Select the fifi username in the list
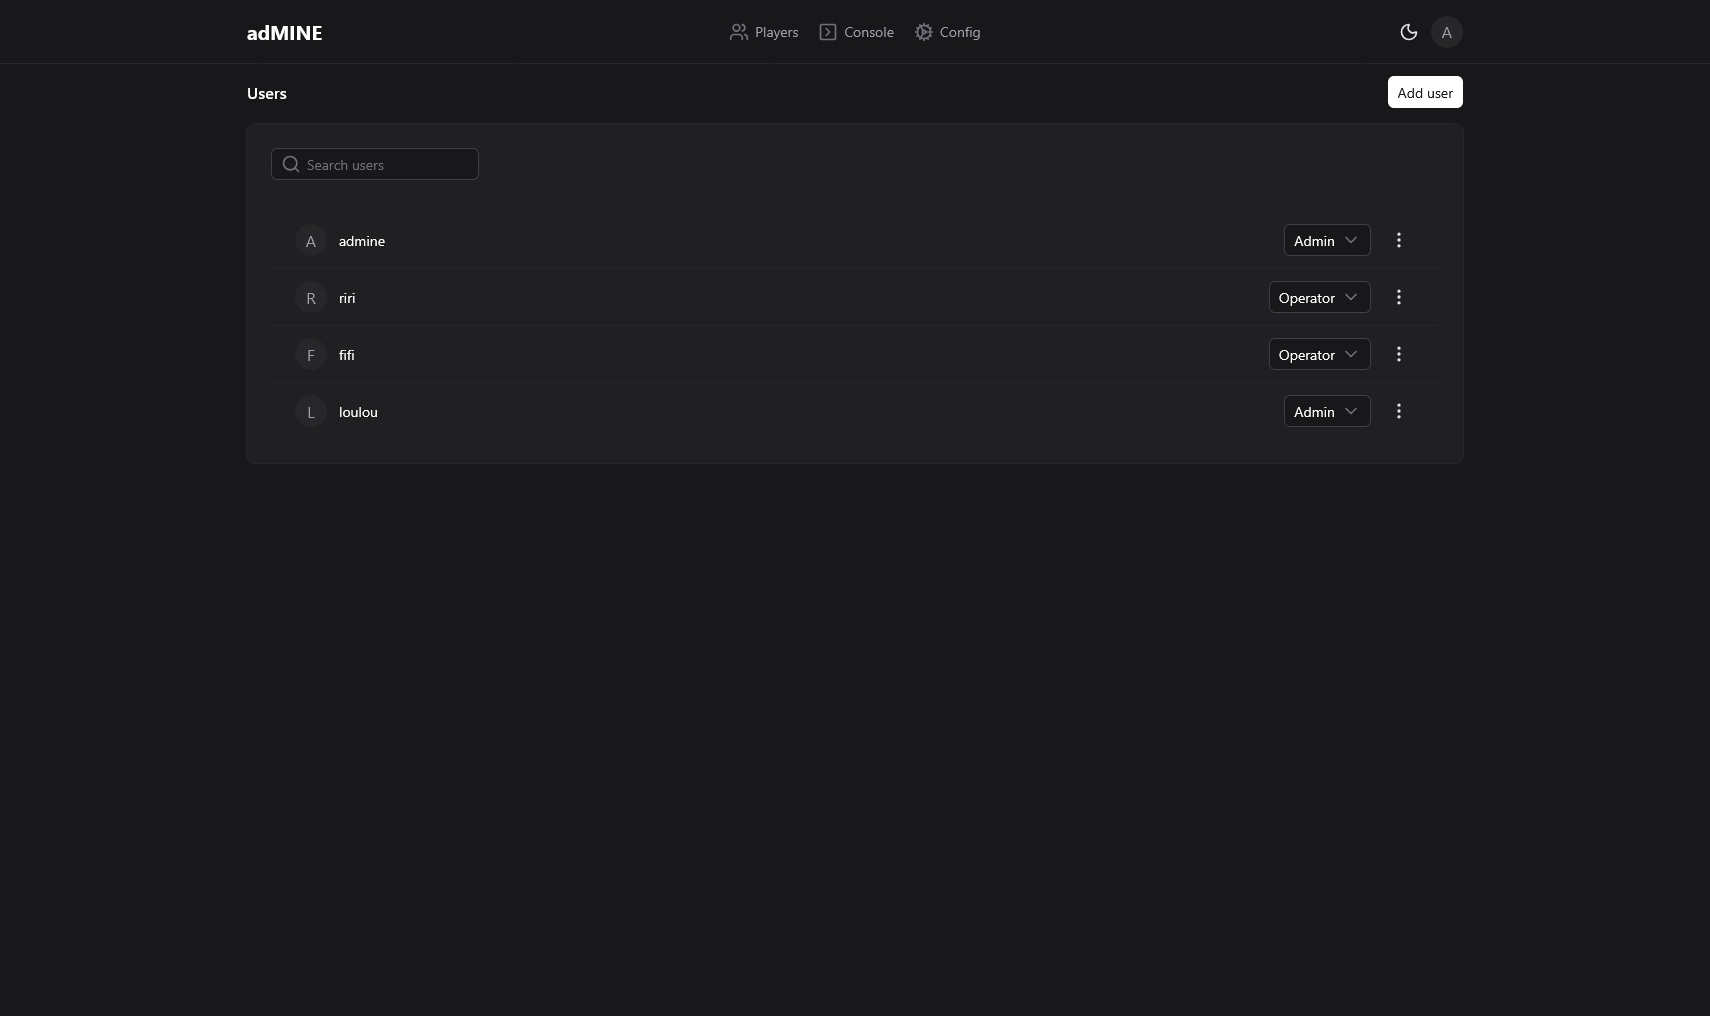Viewport: 1710px width, 1016px height. tap(346, 355)
